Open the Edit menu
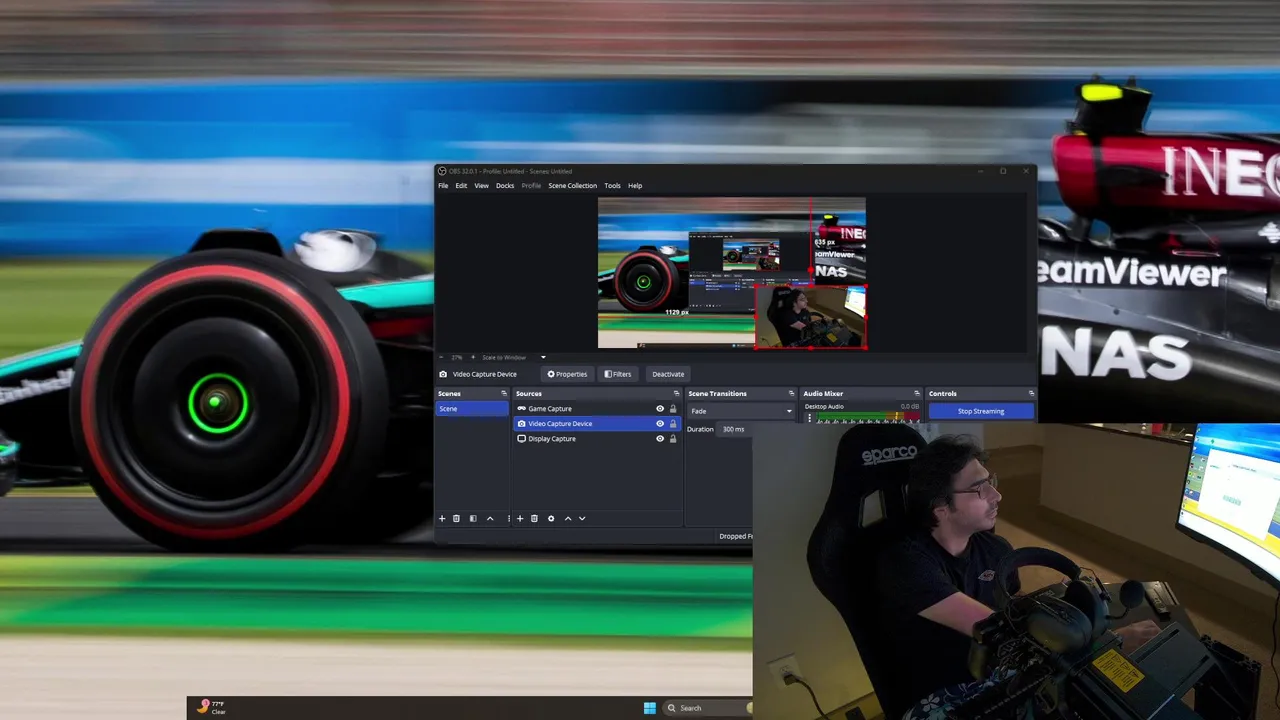Image resolution: width=1280 pixels, height=720 pixels. [x=461, y=185]
